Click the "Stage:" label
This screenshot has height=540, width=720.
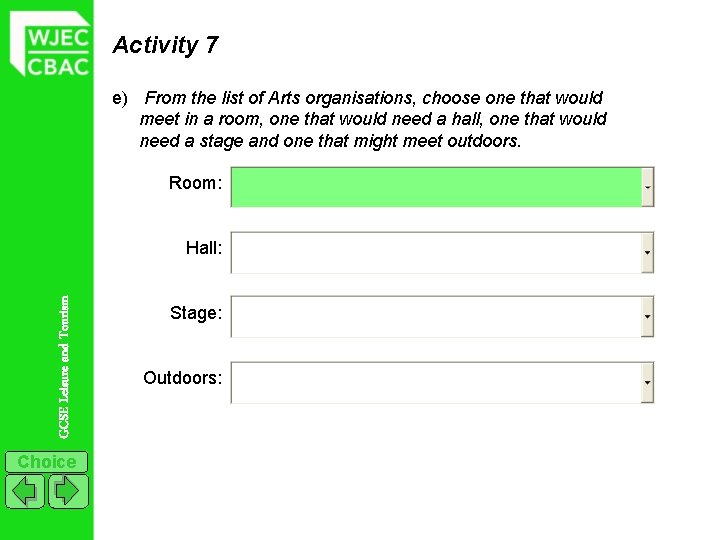[x=196, y=313]
